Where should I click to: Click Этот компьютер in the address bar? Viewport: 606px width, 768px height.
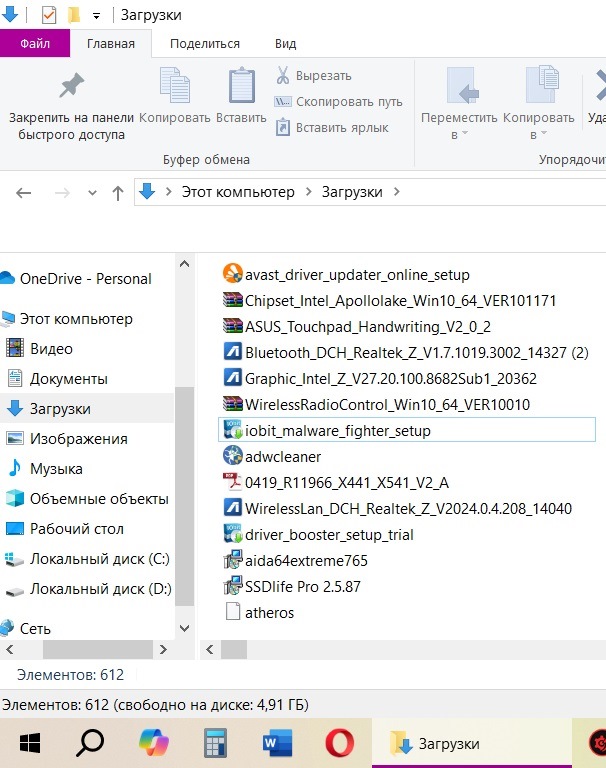point(238,192)
